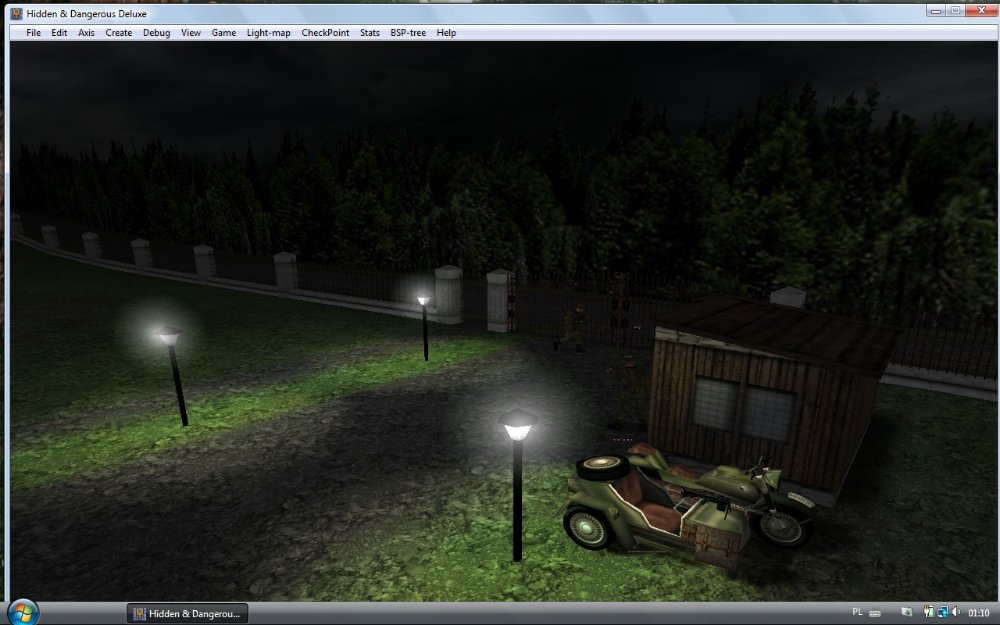Select the nearest lit lamp post
Viewport: 1000px width, 625px height.
pos(518,485)
